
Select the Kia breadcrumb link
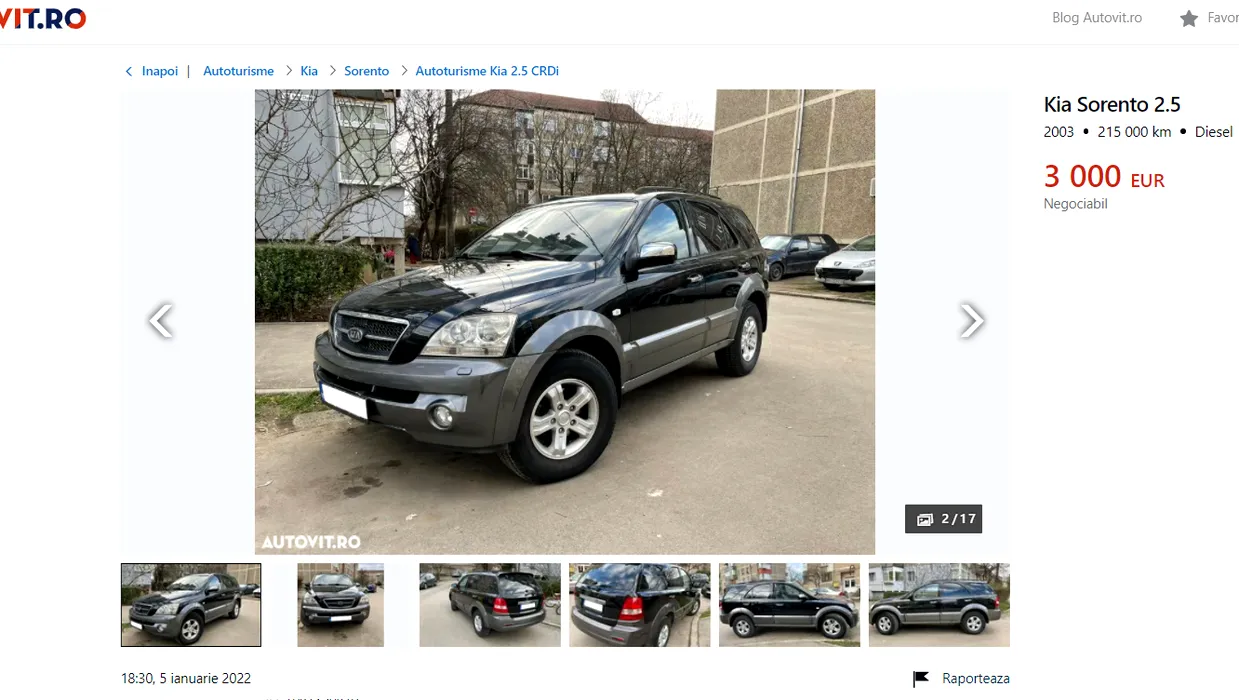(x=309, y=71)
